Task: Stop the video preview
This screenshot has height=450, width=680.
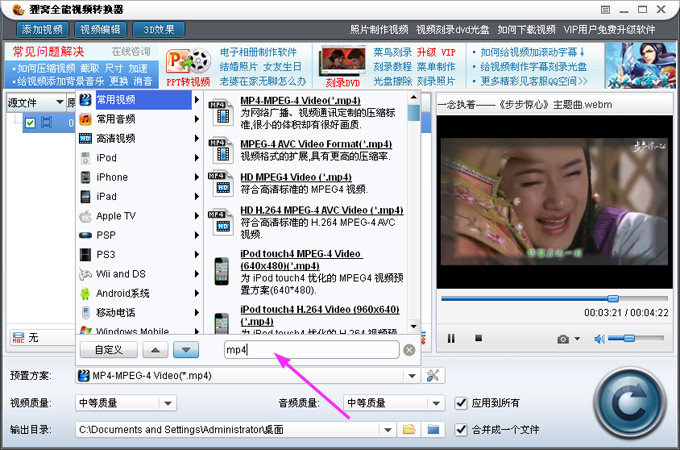Action: click(x=478, y=338)
